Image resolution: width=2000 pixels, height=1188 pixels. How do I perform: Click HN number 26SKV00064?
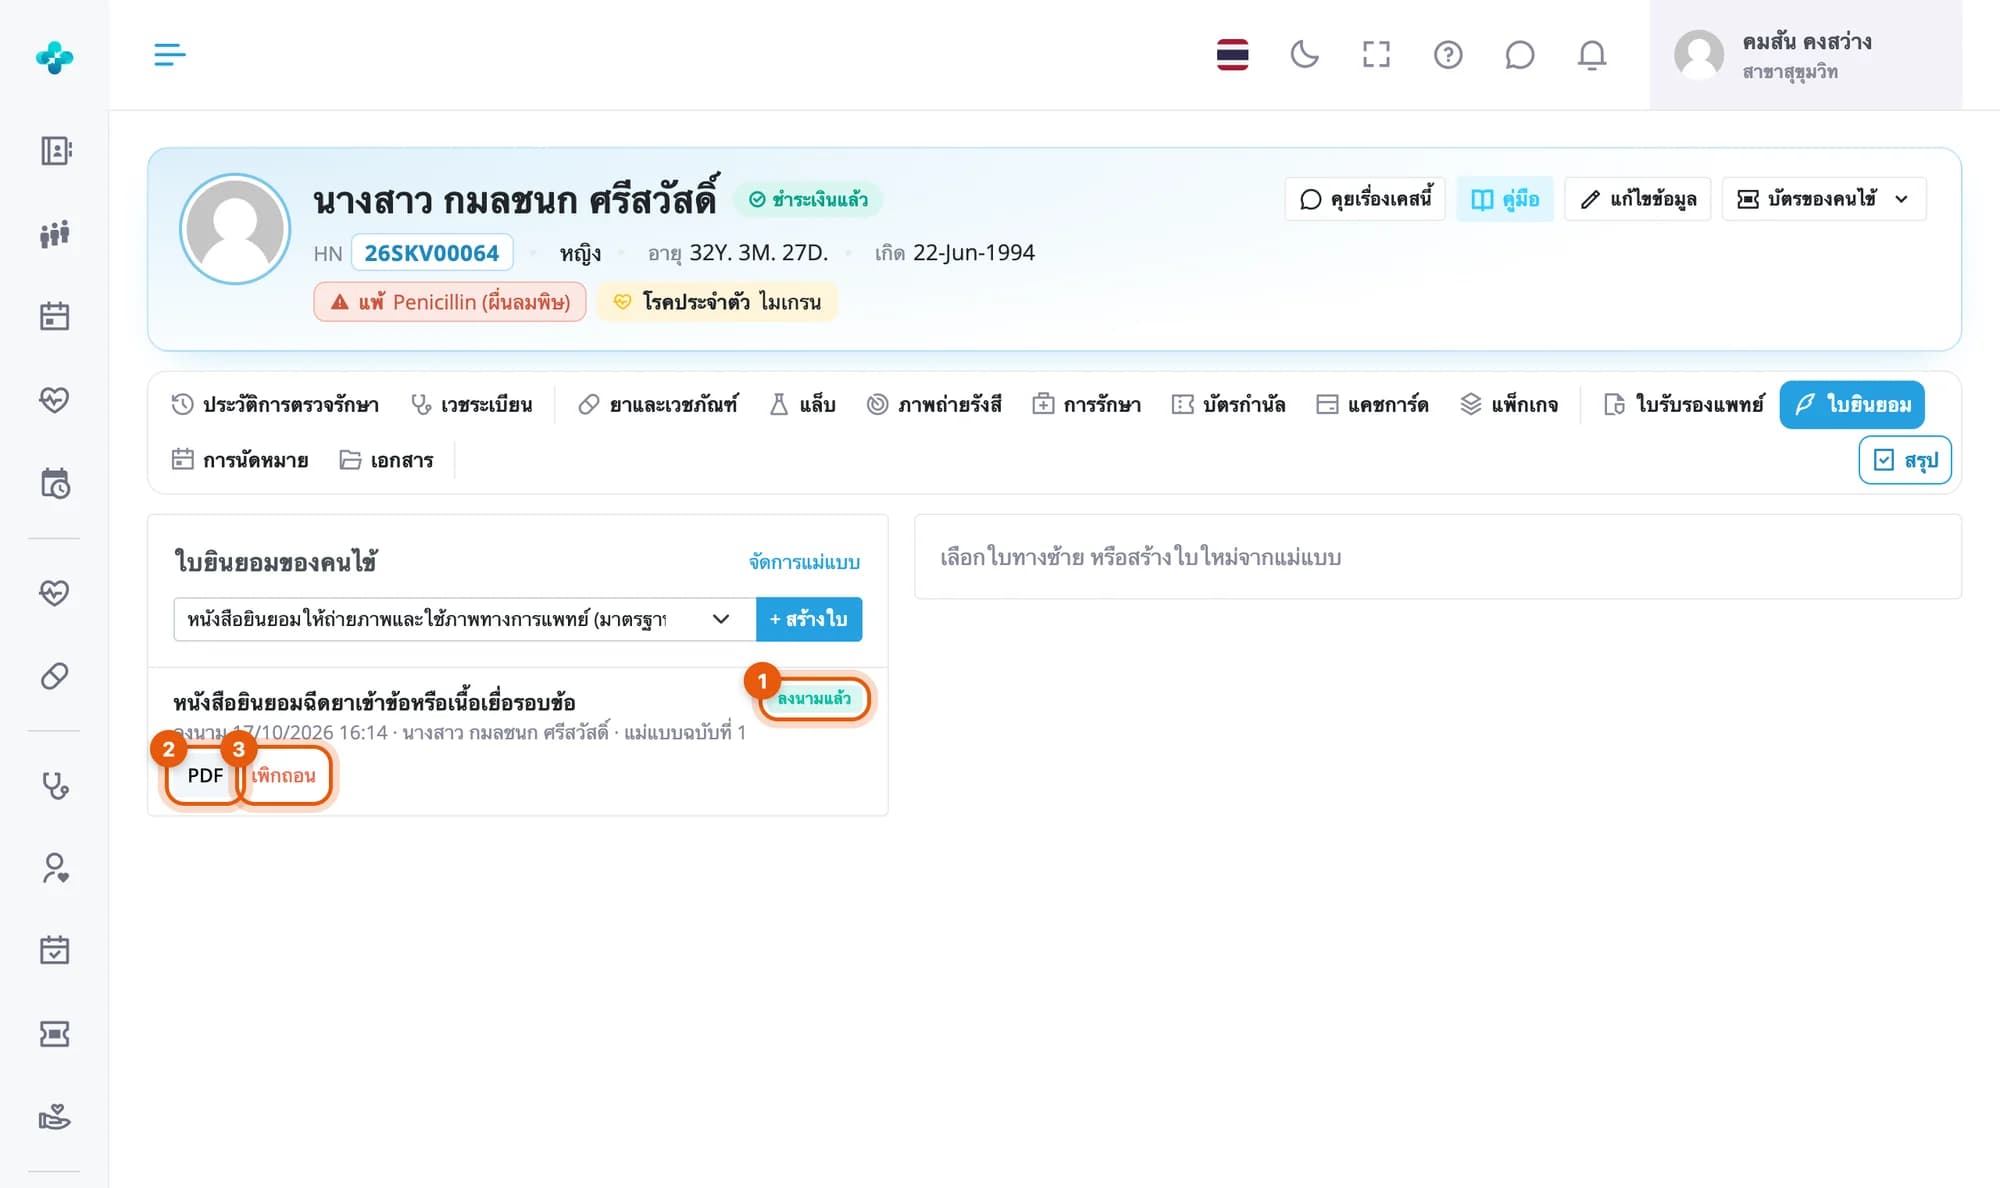click(x=432, y=253)
